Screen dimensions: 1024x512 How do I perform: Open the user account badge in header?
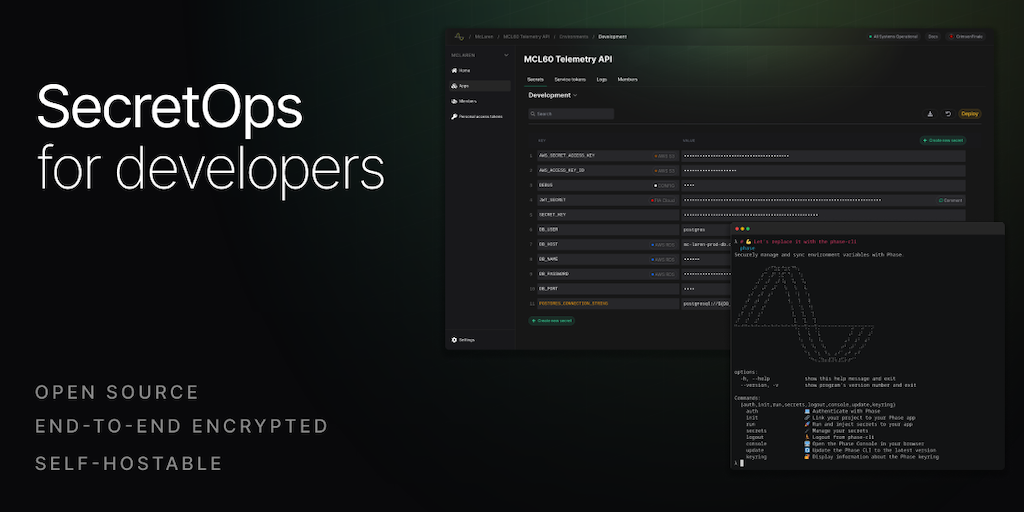pyautogui.click(x=966, y=37)
